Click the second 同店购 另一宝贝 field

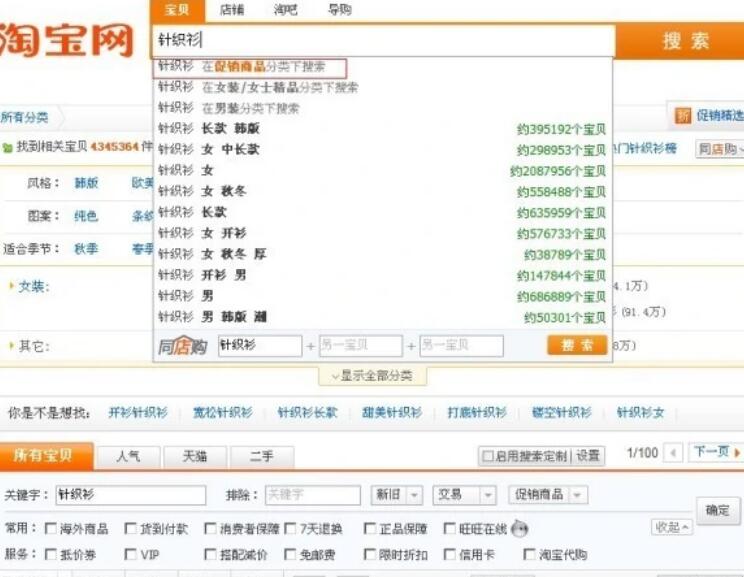[361, 346]
